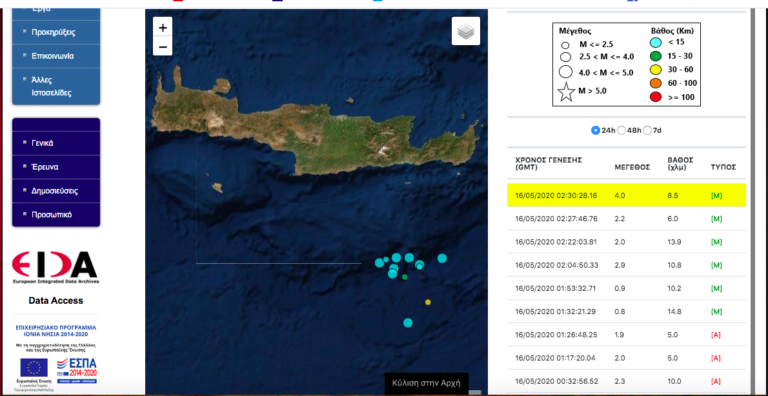Select the 01:53:32.71 earthquake row

click(x=626, y=288)
